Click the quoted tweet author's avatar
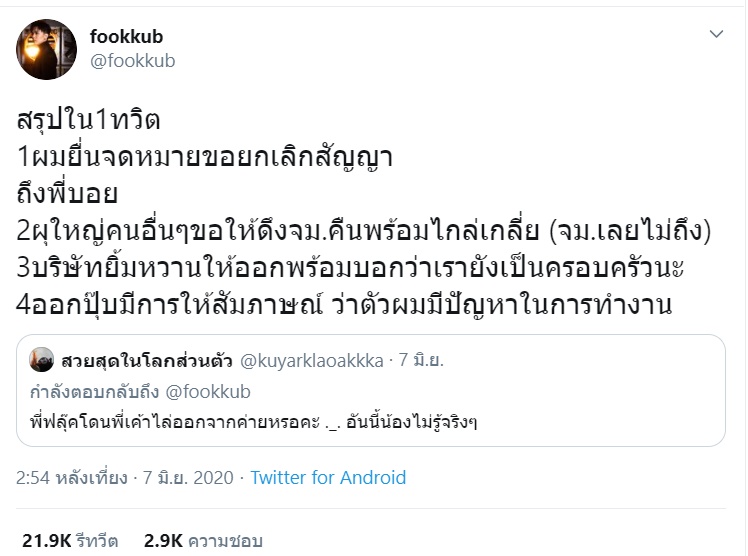 (43, 360)
